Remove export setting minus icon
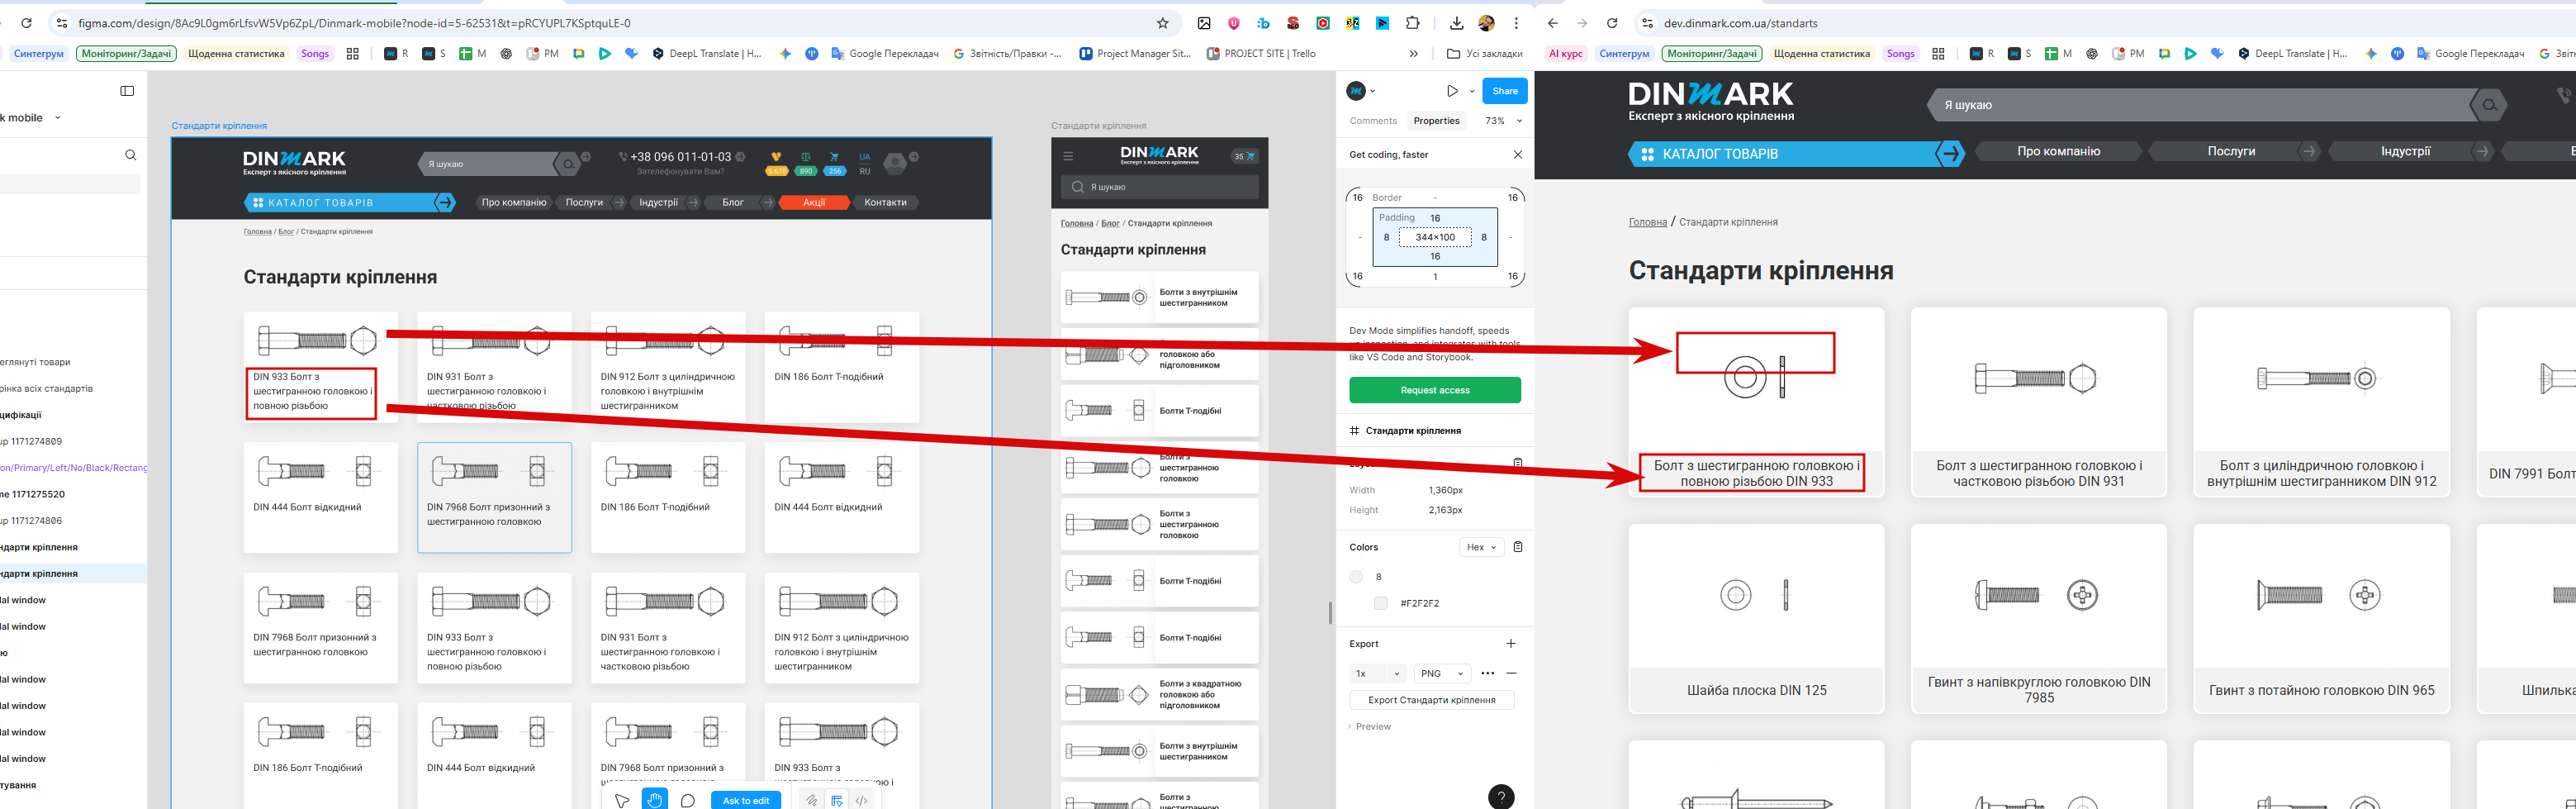 pos(1511,674)
